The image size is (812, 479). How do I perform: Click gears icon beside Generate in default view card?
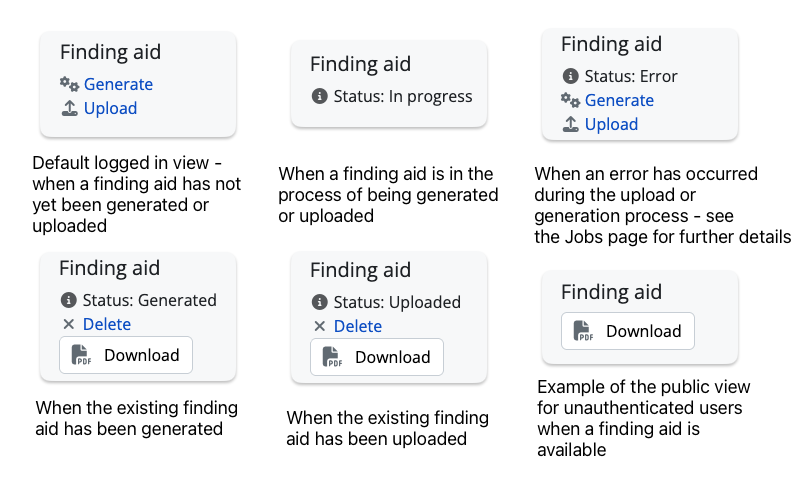coord(69,84)
